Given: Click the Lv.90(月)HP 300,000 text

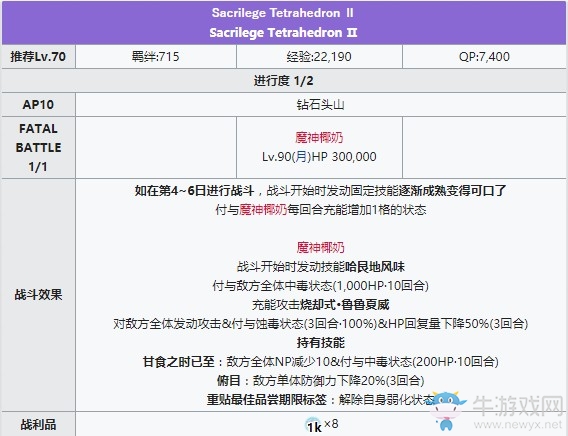Looking at the screenshot, I should click(x=319, y=156).
